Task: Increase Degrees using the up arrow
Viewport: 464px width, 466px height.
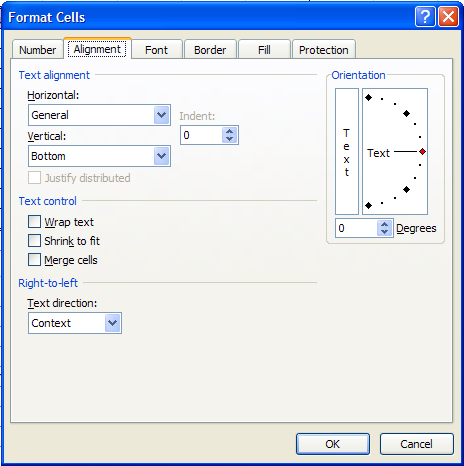Action: 385,224
